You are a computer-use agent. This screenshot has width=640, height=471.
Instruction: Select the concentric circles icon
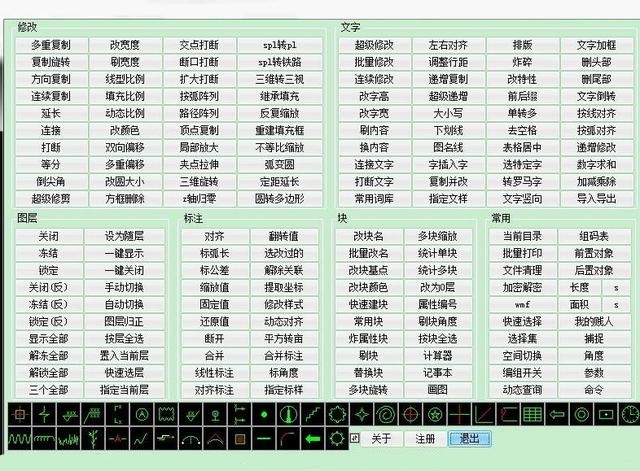[582, 415]
